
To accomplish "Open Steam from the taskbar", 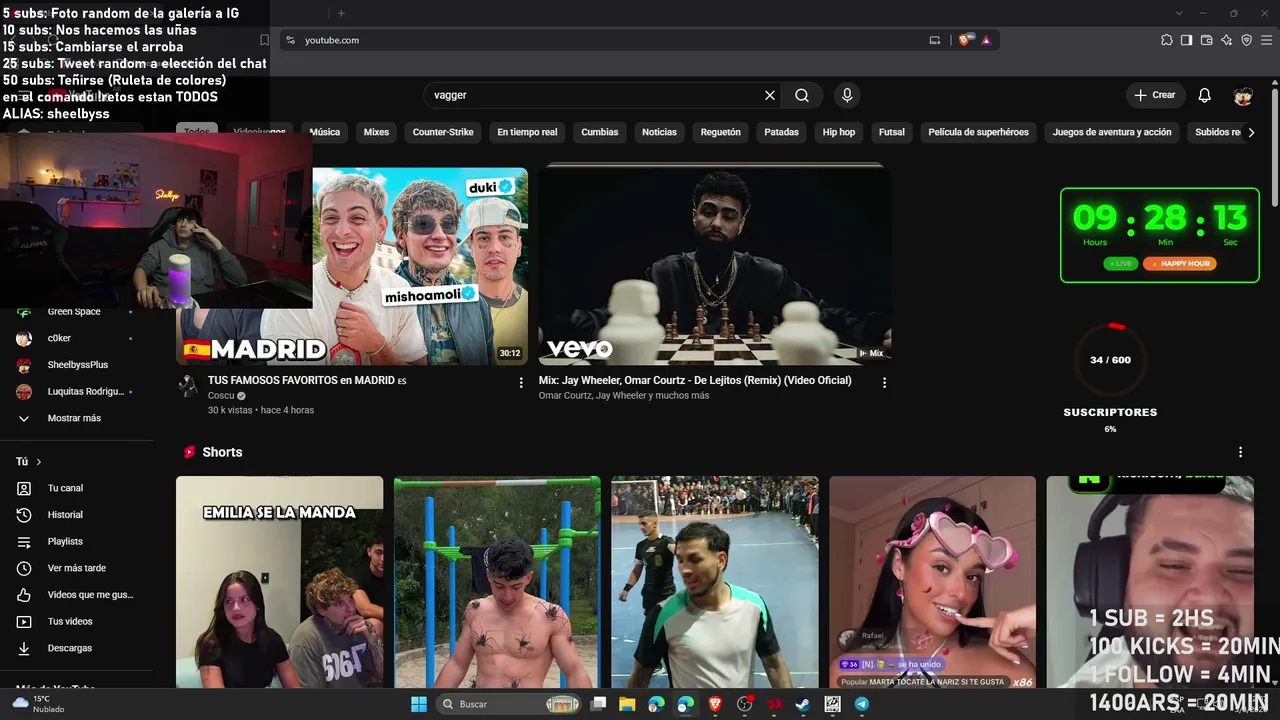I will [x=802, y=704].
